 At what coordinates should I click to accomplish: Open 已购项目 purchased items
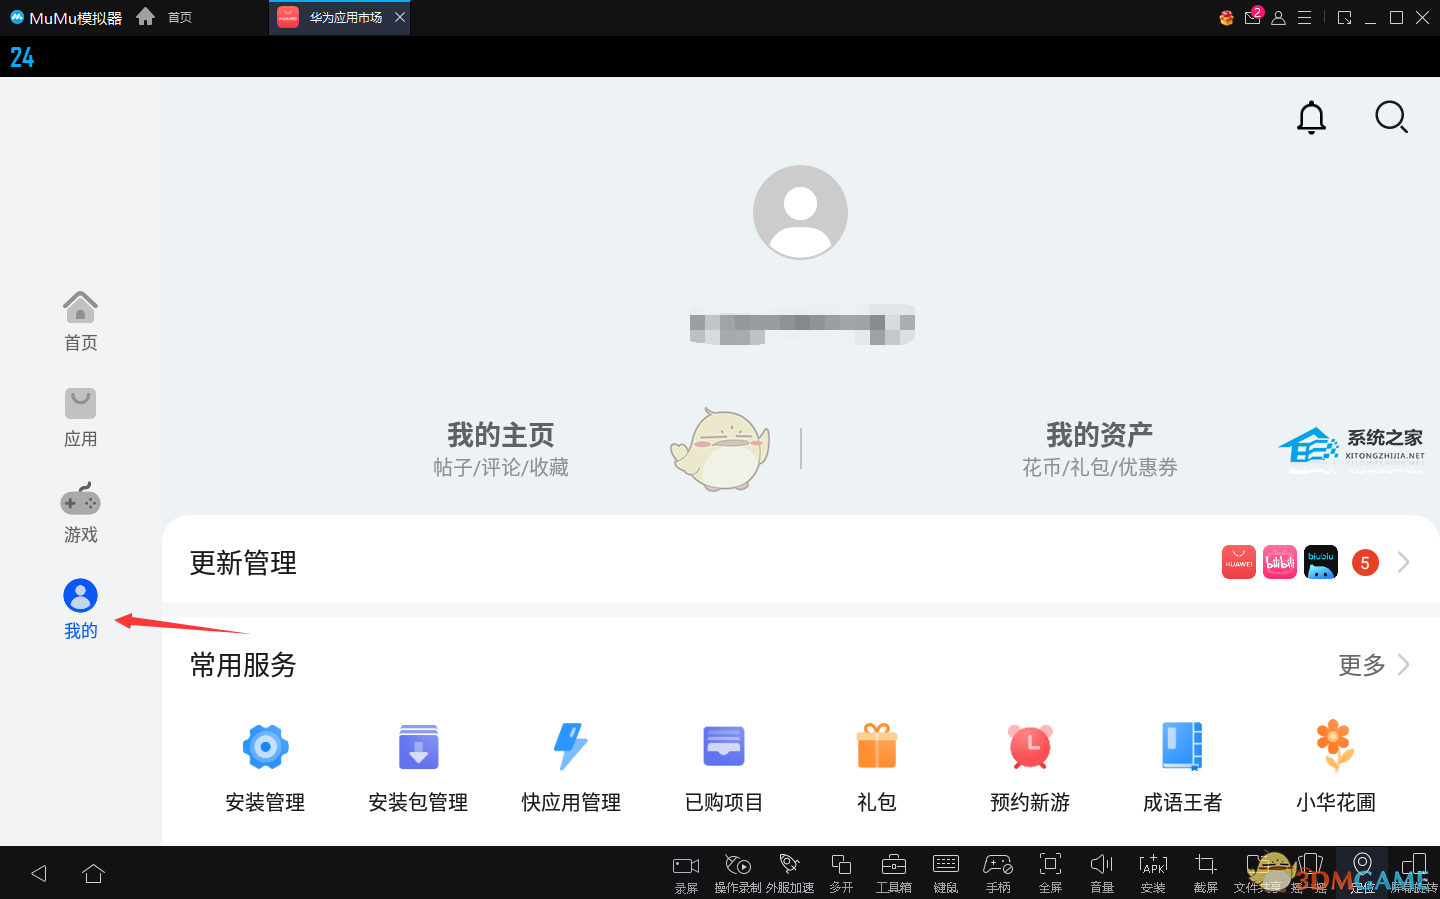[724, 747]
